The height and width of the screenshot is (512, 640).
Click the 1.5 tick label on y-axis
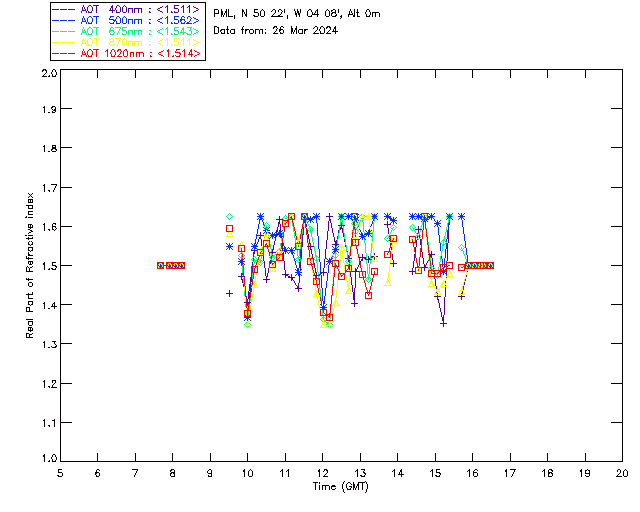(47, 266)
